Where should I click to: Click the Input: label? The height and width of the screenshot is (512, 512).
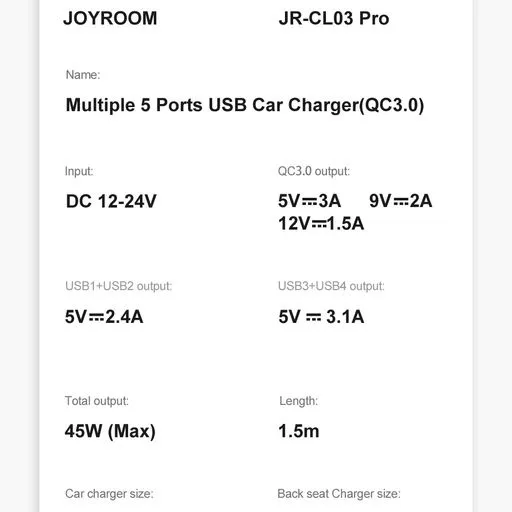79,171
